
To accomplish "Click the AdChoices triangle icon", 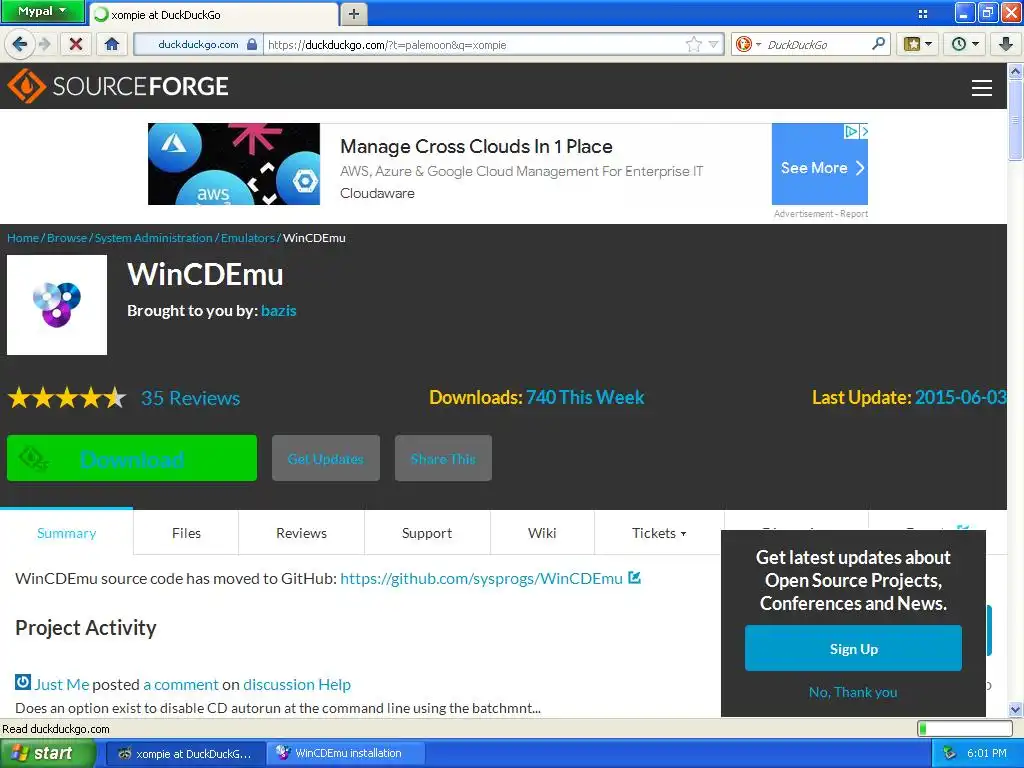I will point(851,131).
